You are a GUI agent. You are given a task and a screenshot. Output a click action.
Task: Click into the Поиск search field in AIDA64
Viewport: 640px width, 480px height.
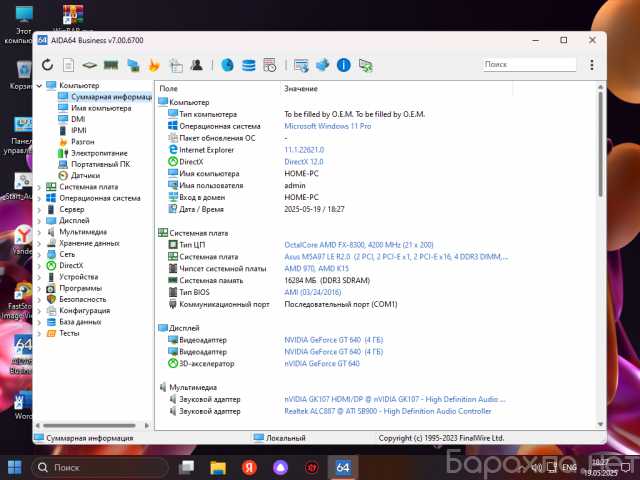click(x=529, y=64)
